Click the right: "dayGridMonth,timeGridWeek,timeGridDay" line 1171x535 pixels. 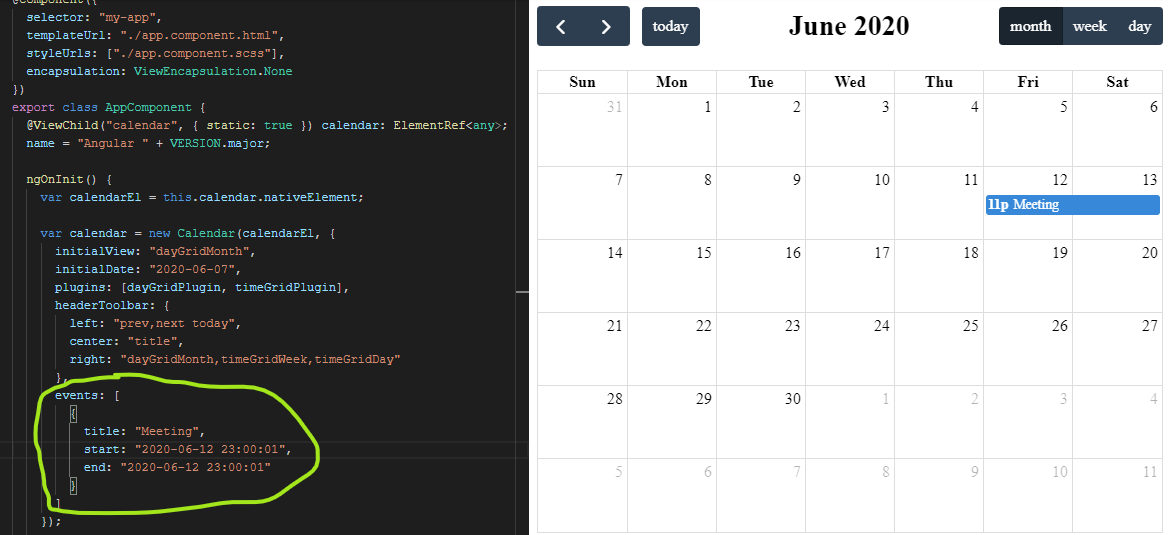coord(235,359)
